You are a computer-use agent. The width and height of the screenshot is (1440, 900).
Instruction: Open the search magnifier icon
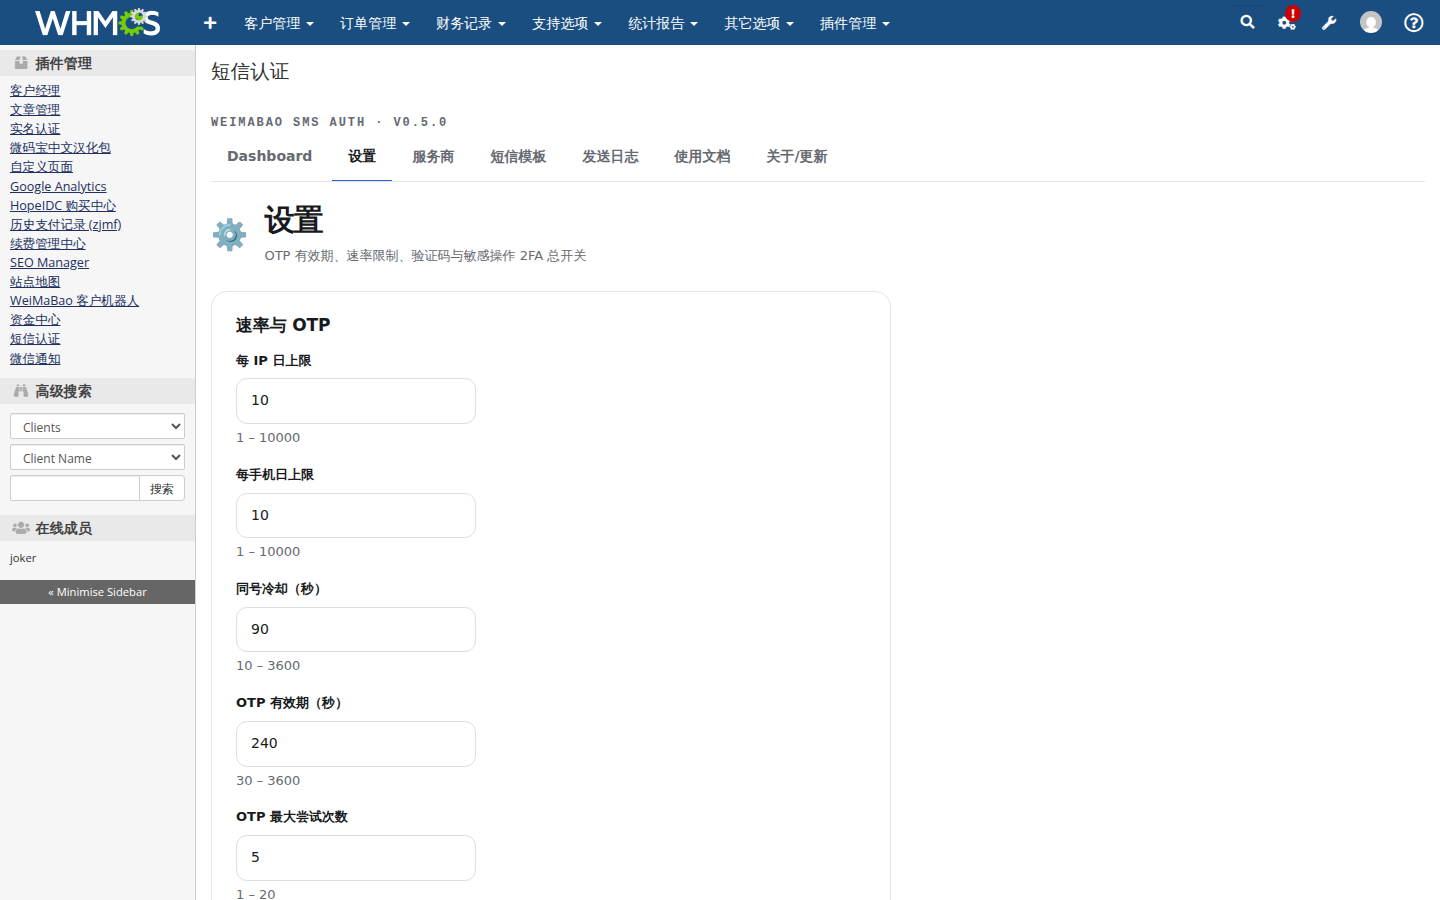tap(1247, 22)
